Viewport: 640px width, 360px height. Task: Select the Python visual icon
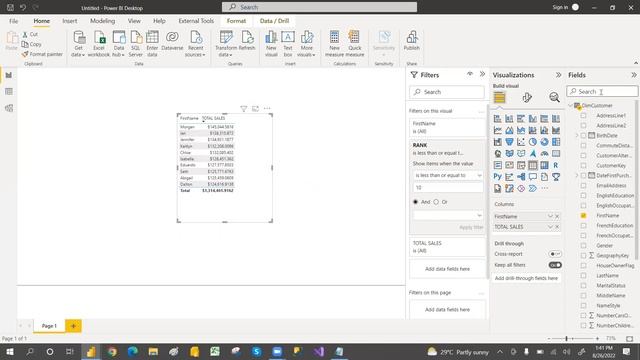[x=498, y=177]
